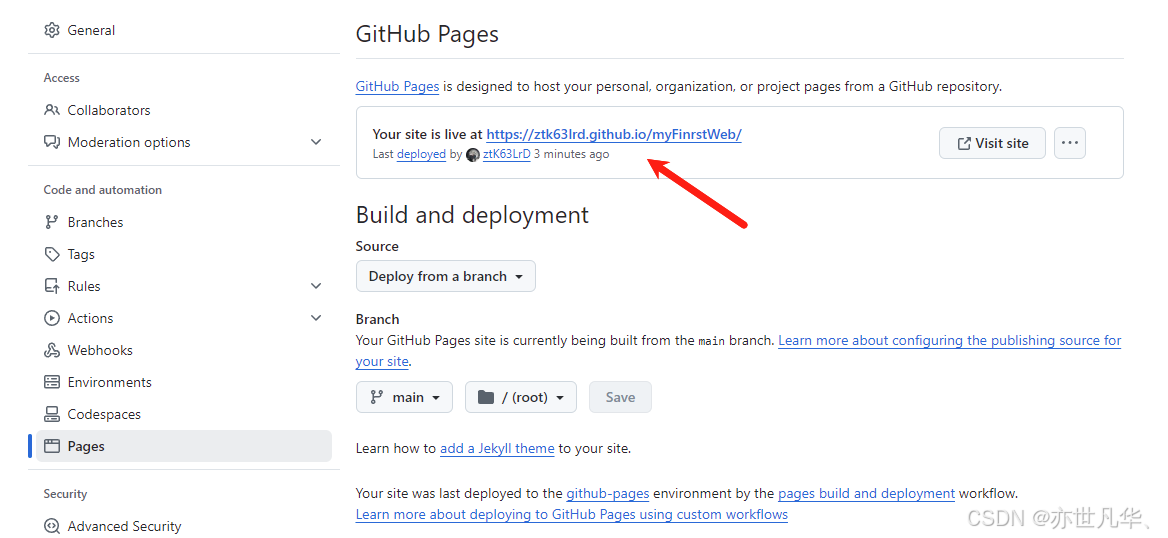Click the Rules icon in sidebar

click(51, 286)
